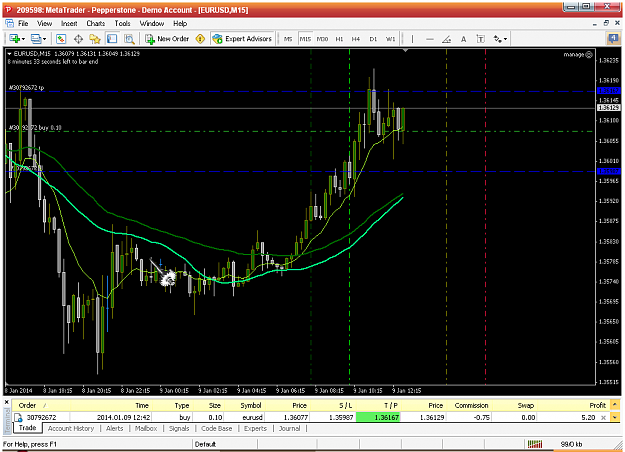This screenshot has width=625, height=452.
Task: Switch to the Alerts tab
Action: click(x=114, y=428)
